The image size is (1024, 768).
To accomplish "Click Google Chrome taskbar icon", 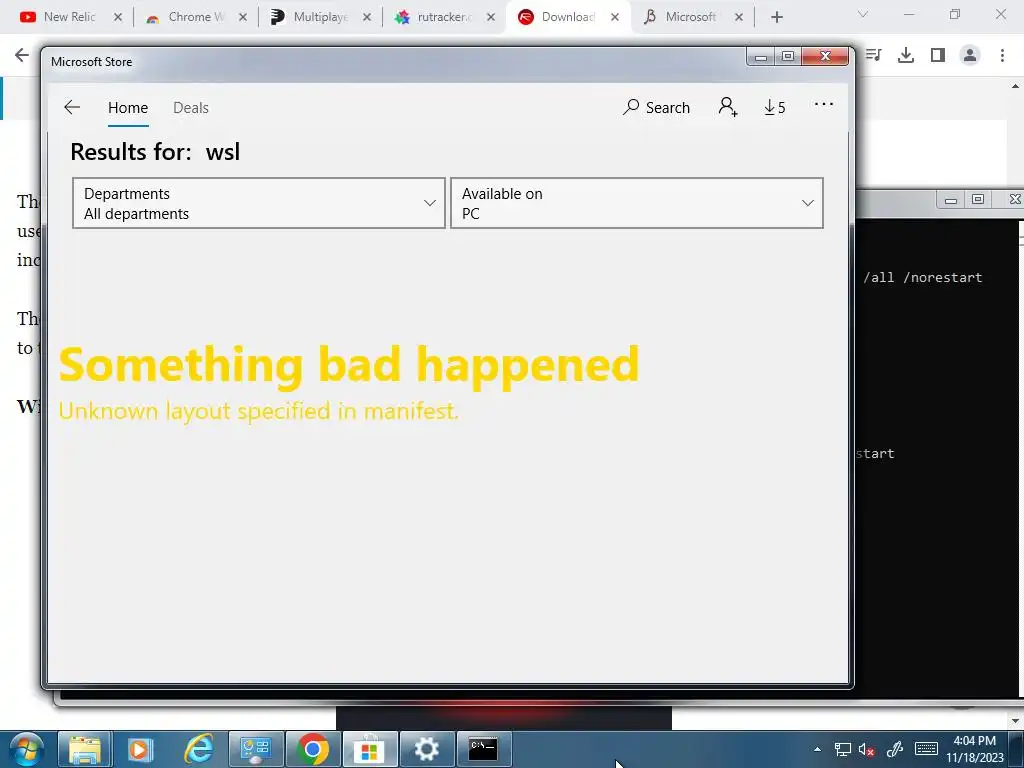I will pyautogui.click(x=313, y=750).
